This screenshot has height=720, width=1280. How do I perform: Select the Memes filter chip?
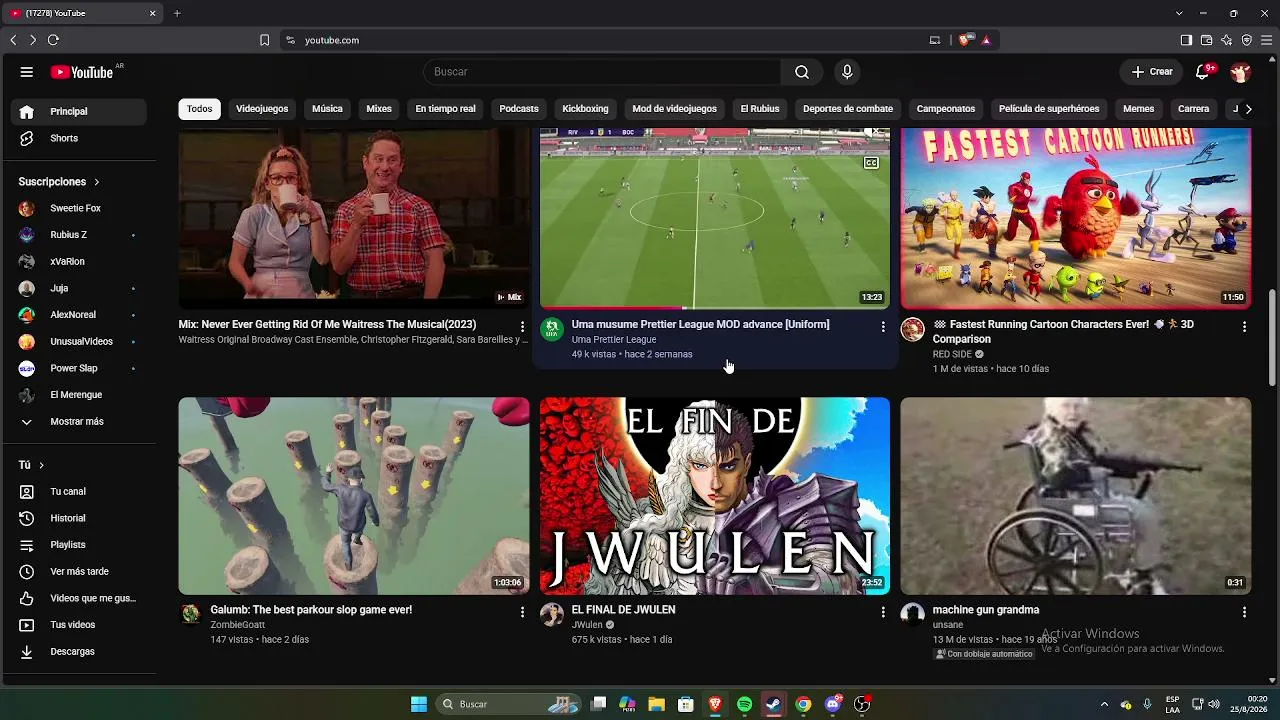[x=1138, y=109]
